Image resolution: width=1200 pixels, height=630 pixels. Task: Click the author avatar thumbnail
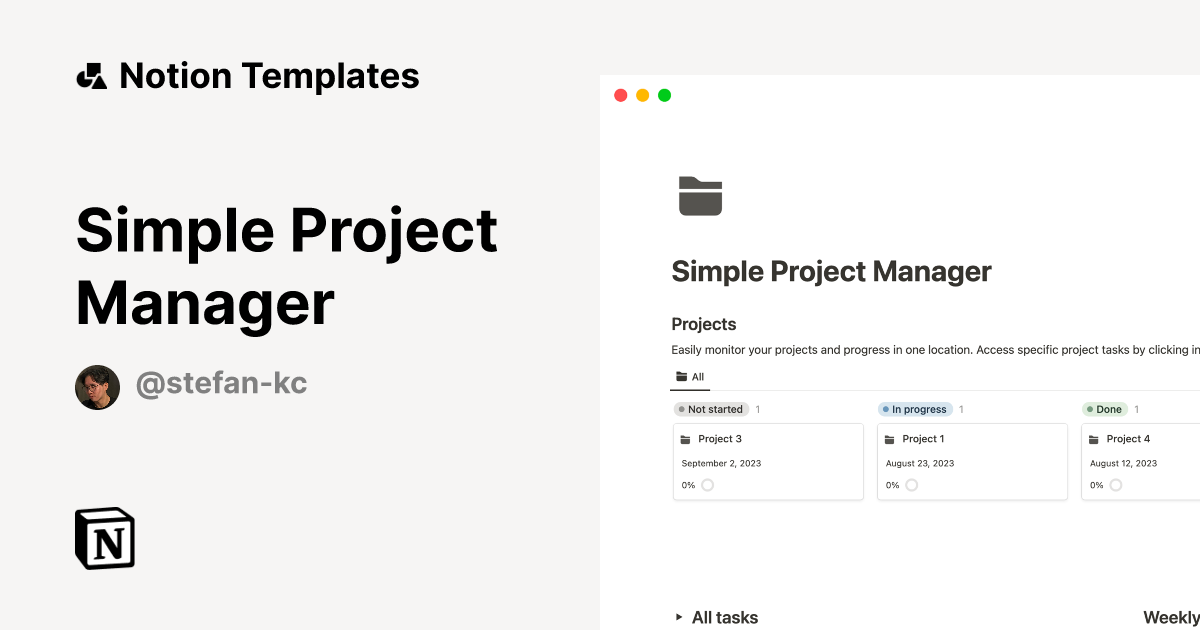pos(97,387)
